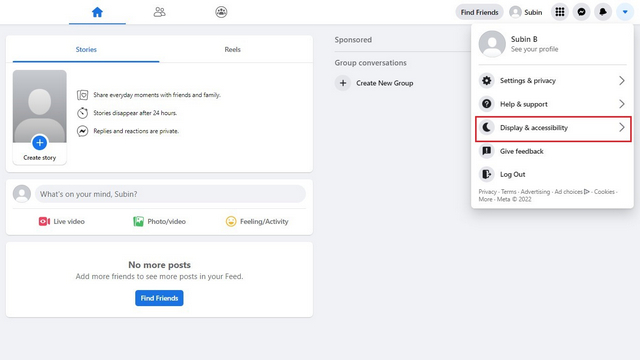640x360 pixels.
Task: Click the Find Friends button in top bar
Action: pyautogui.click(x=480, y=12)
